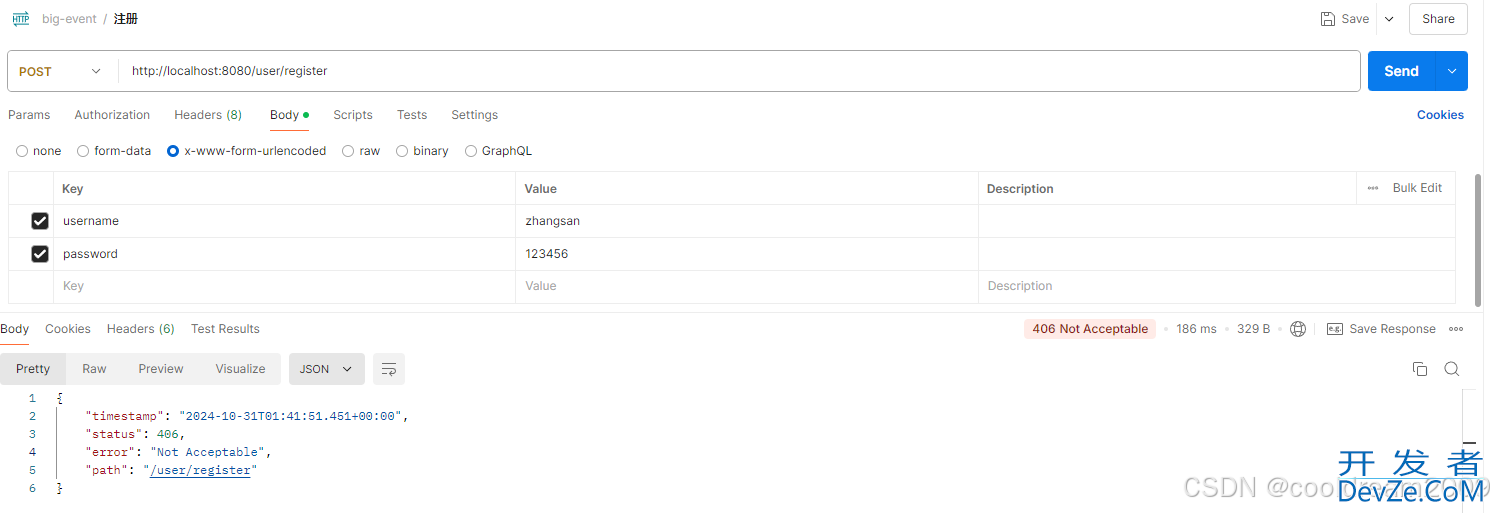Screen dimensions: 1494x513
Task: Switch to the Headers (8) tab
Action: point(208,115)
